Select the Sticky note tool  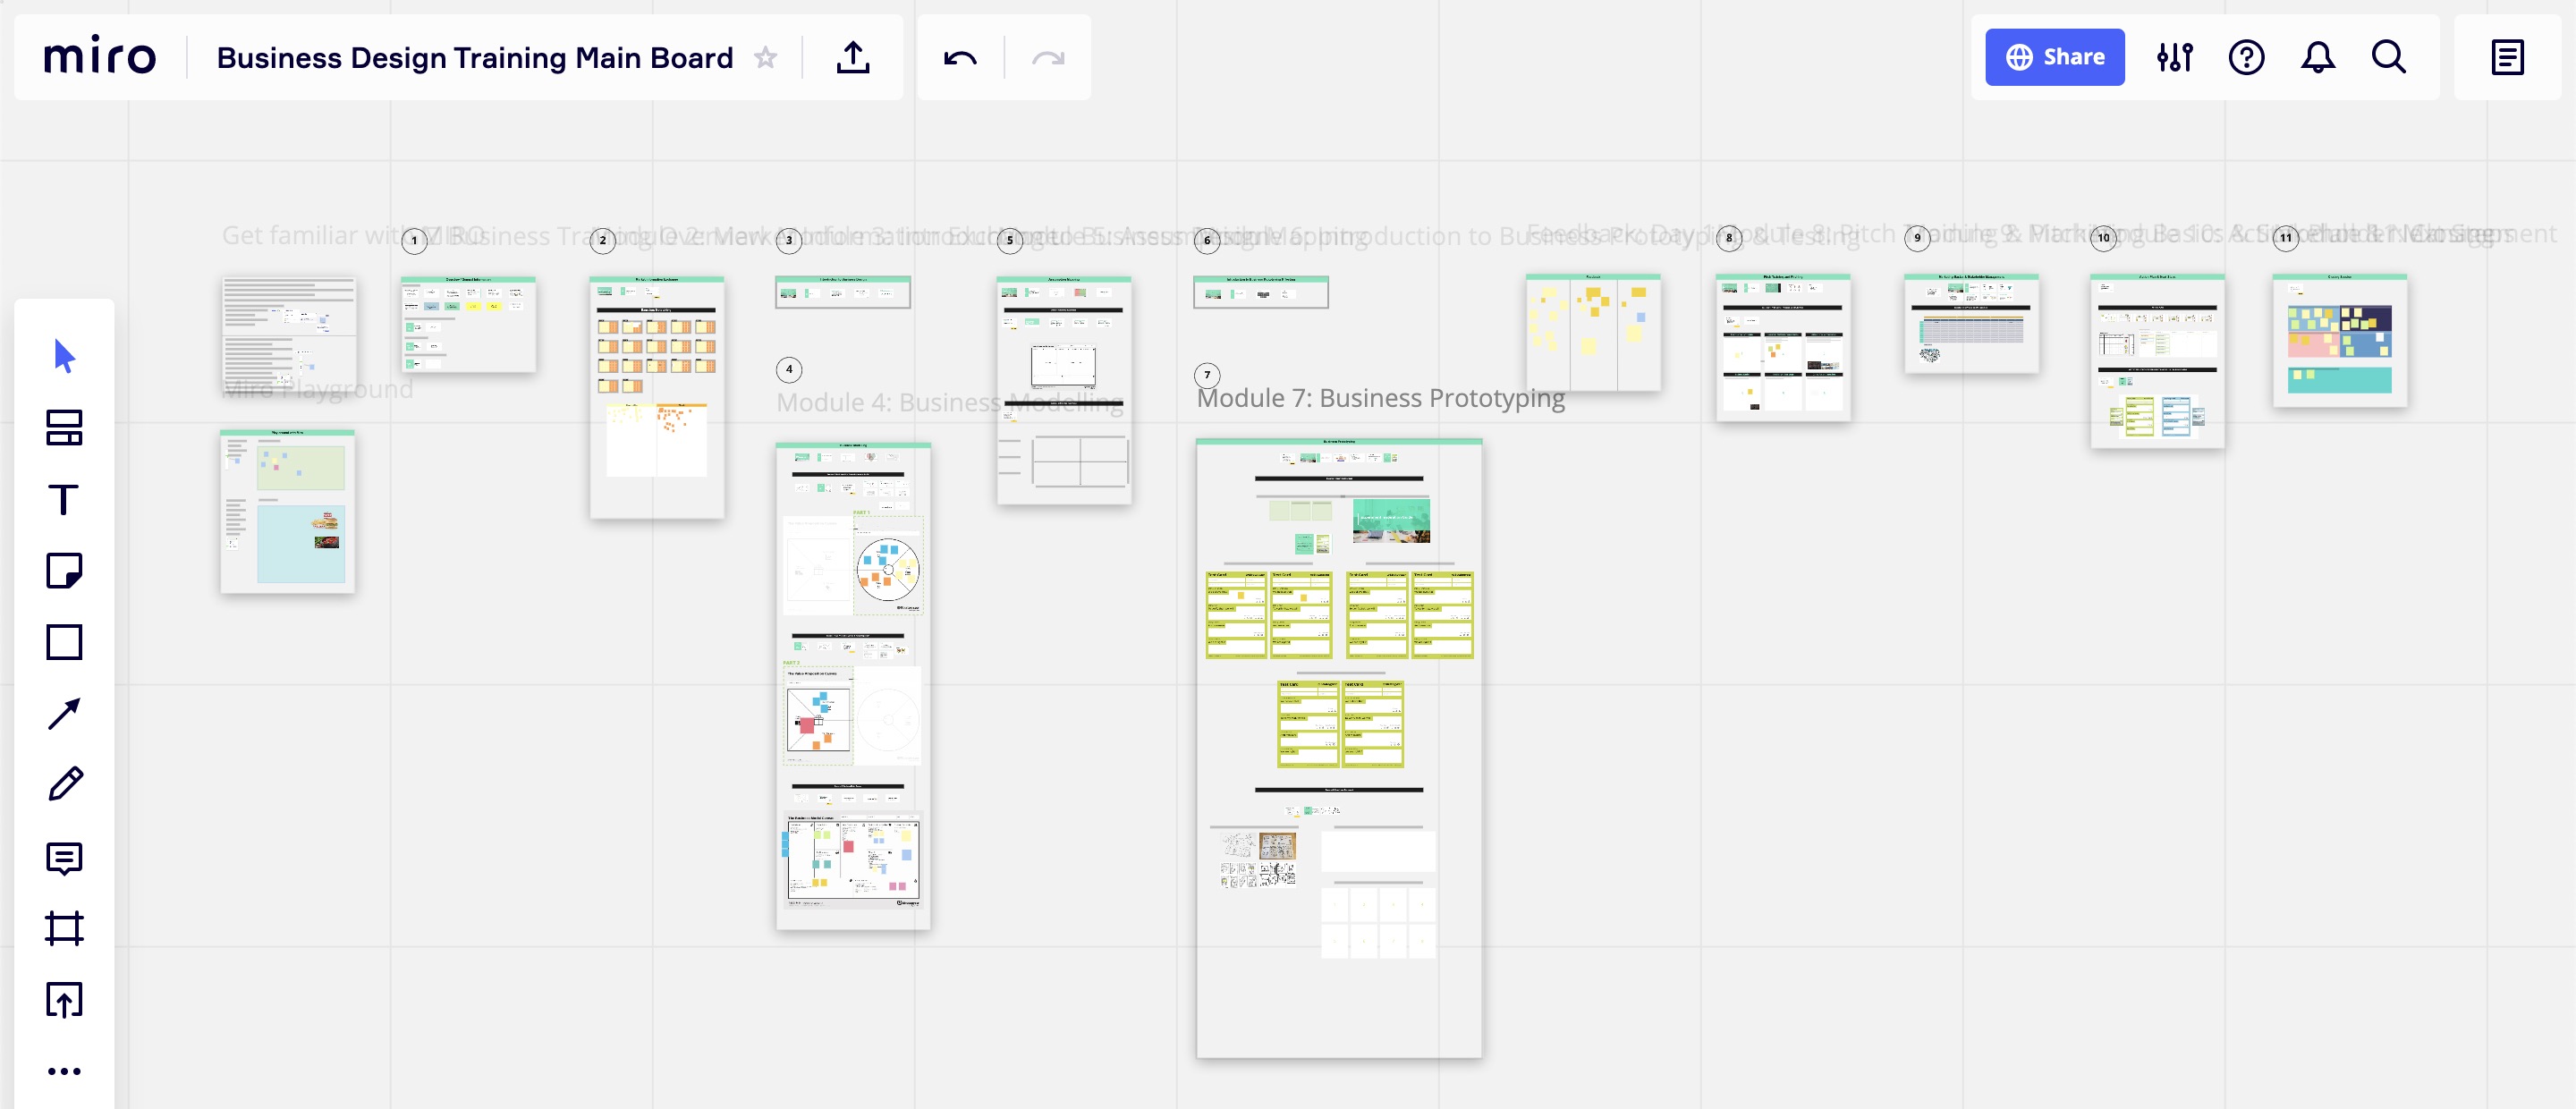[64, 570]
